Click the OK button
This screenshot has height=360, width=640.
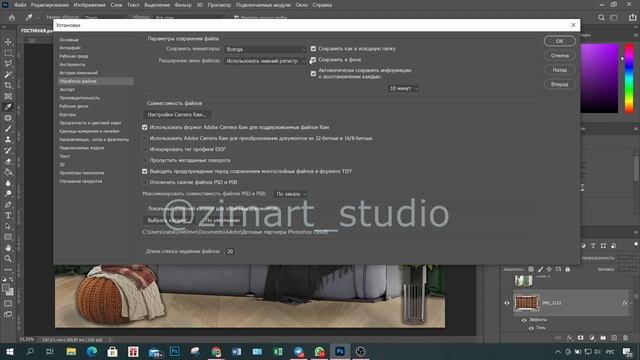tap(560, 41)
